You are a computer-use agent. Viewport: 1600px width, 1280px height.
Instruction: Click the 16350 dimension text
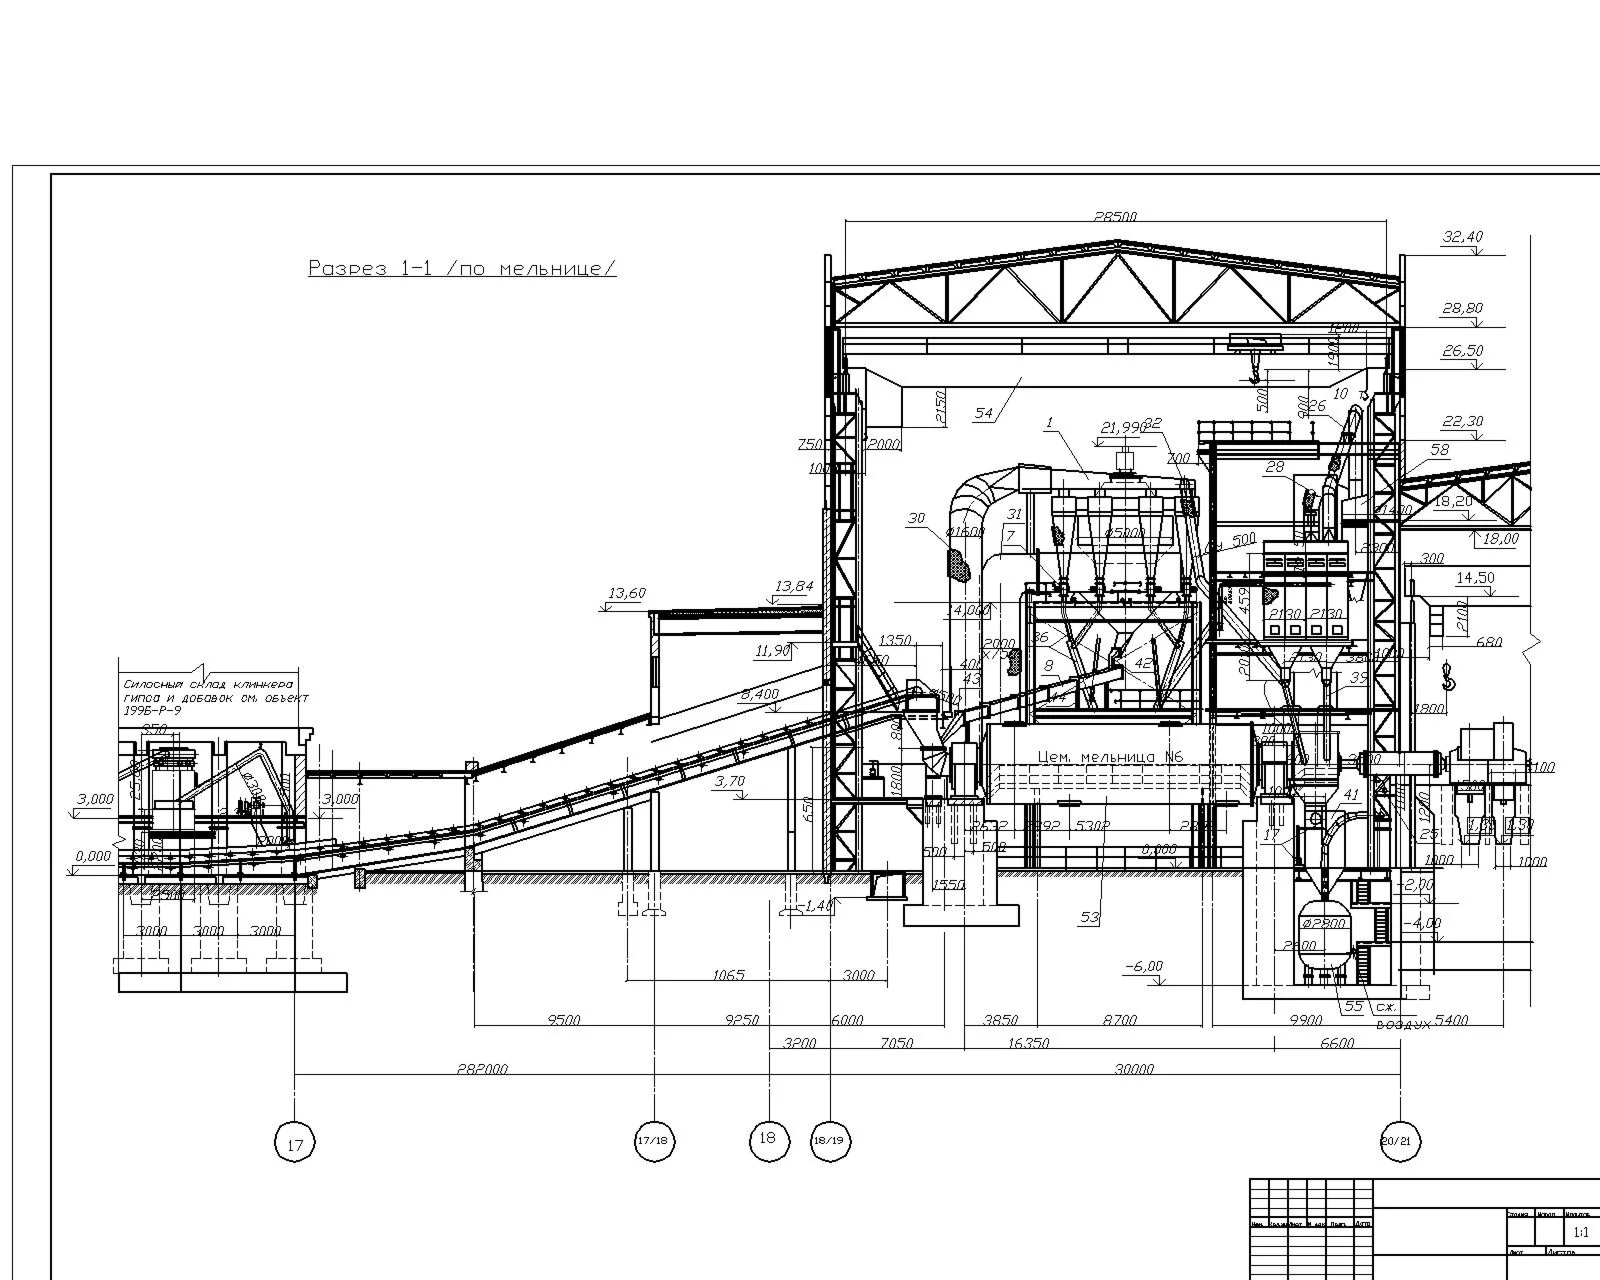click(x=1029, y=1043)
